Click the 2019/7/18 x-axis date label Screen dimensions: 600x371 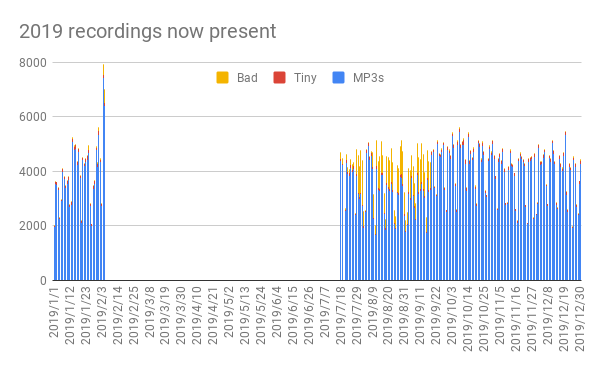click(x=341, y=315)
